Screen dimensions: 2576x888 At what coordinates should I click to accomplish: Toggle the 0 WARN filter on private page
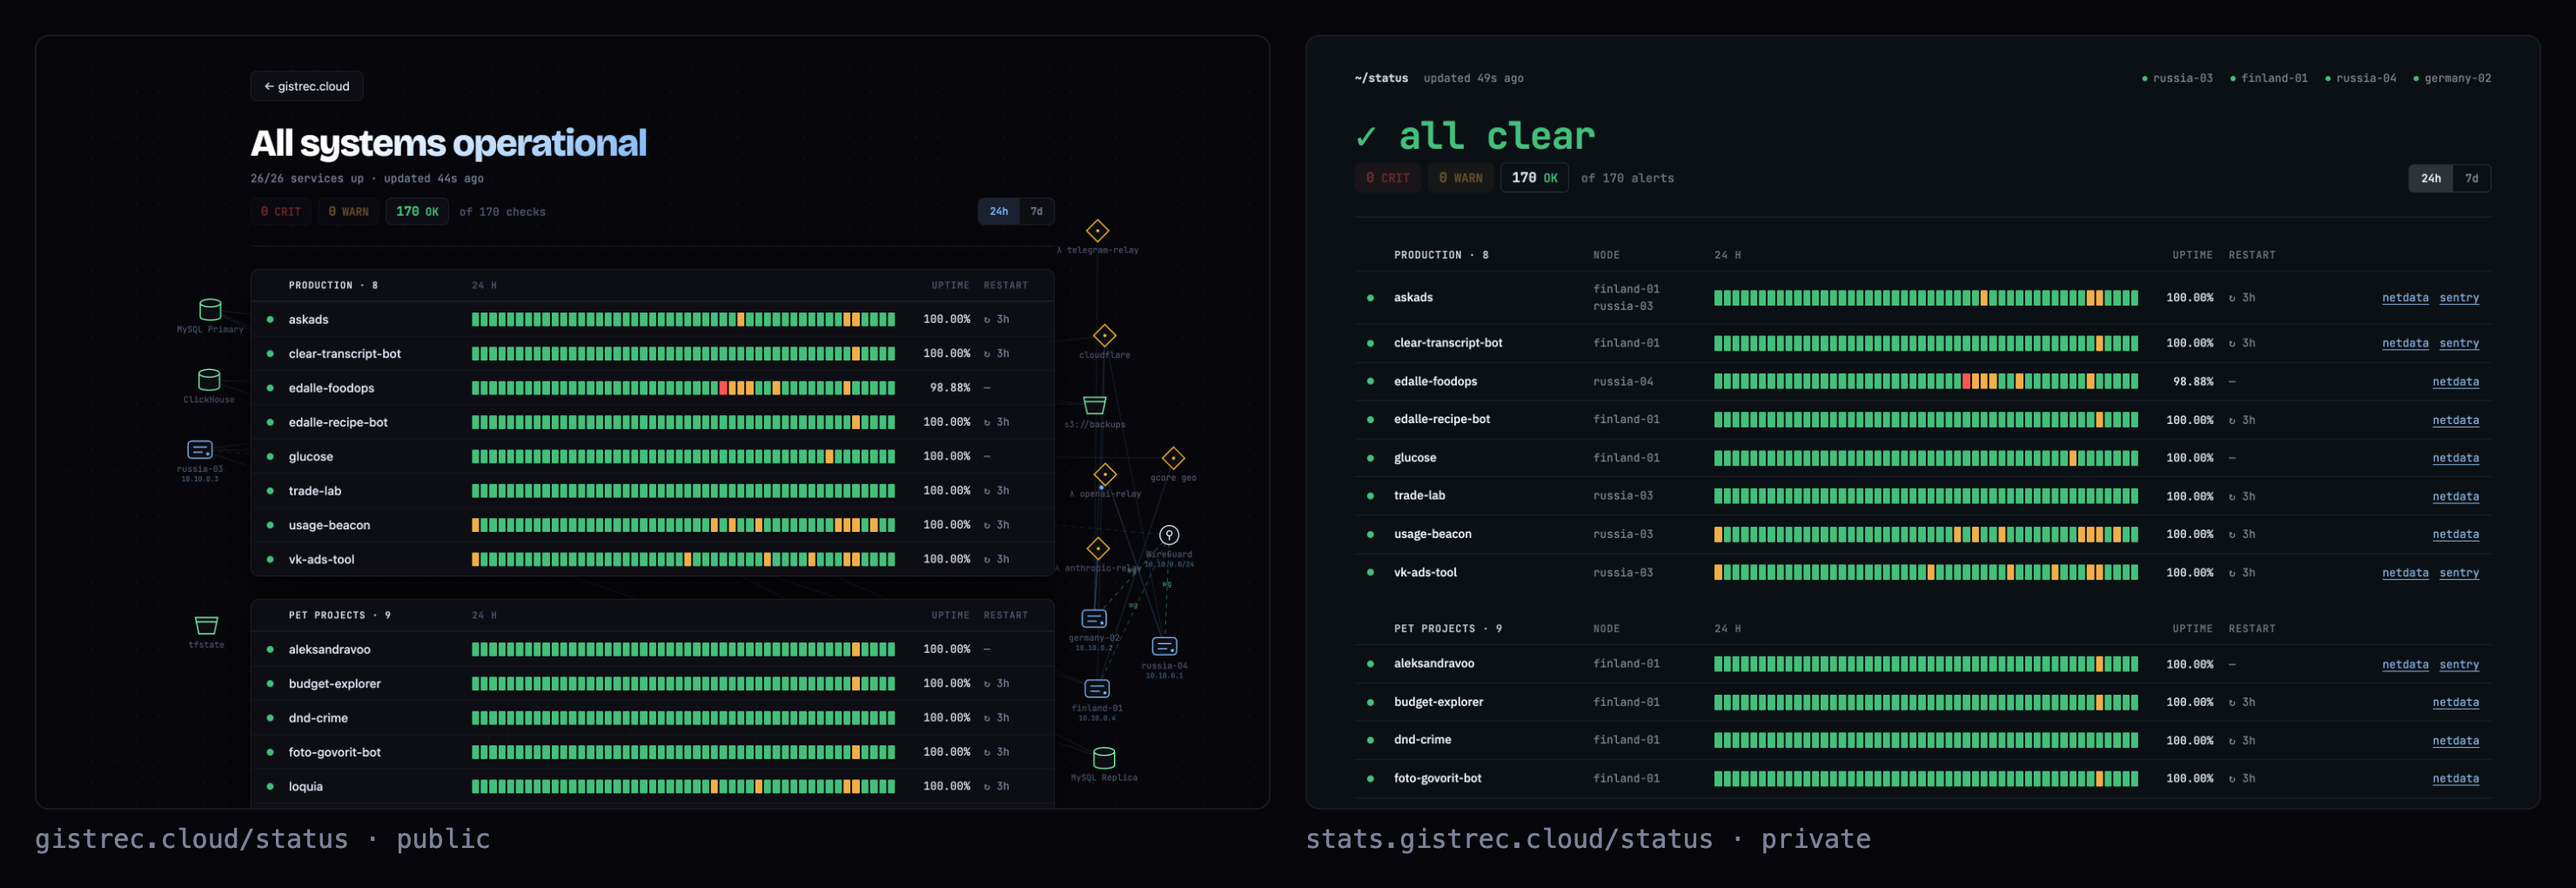click(1460, 178)
